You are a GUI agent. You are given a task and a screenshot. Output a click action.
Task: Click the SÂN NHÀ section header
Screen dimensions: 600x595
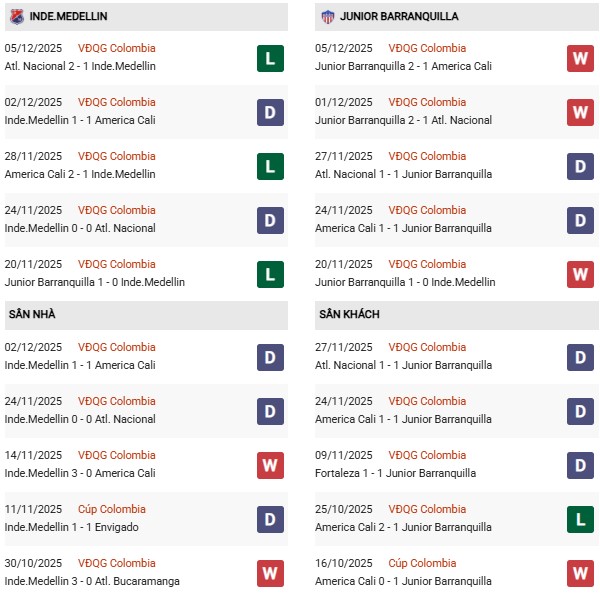[32, 314]
